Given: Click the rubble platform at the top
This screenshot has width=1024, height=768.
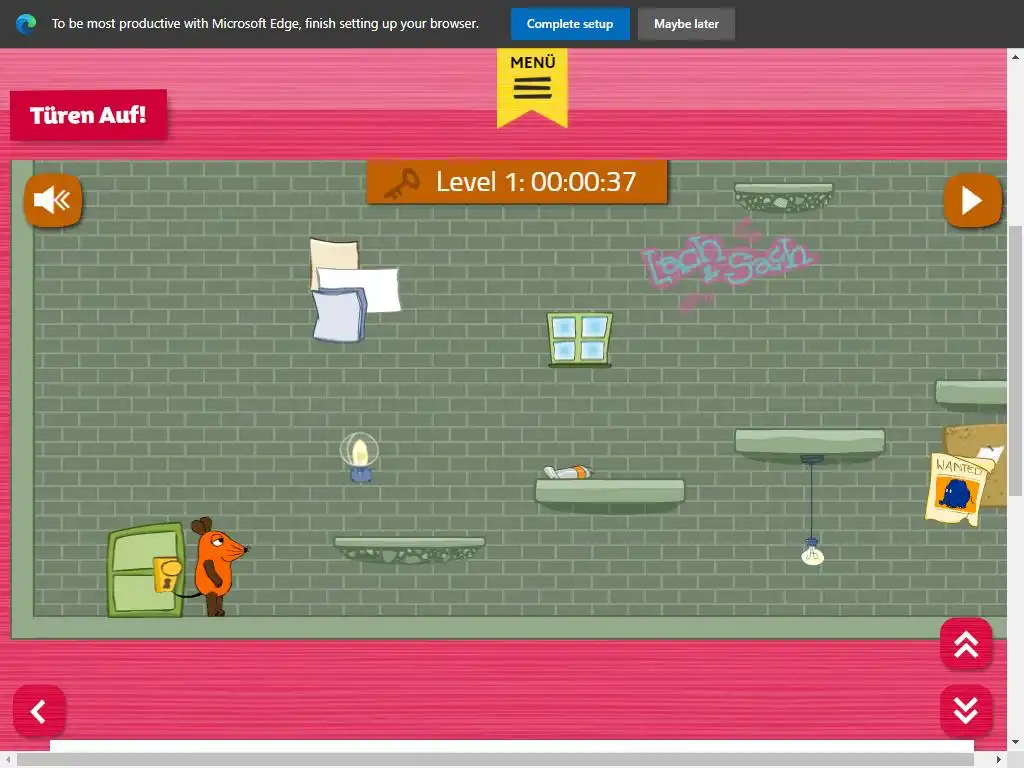Looking at the screenshot, I should [784, 197].
